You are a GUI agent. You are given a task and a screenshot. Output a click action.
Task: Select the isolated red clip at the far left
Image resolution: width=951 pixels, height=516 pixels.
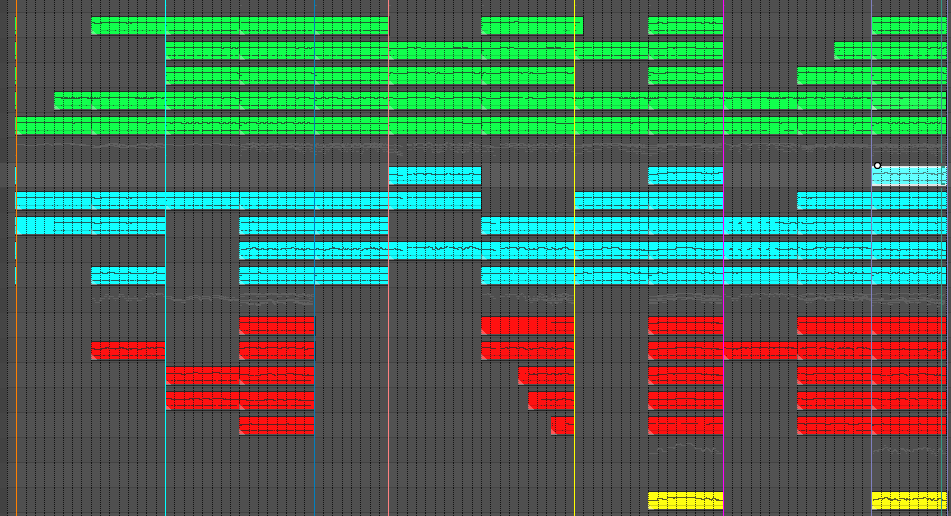128,351
